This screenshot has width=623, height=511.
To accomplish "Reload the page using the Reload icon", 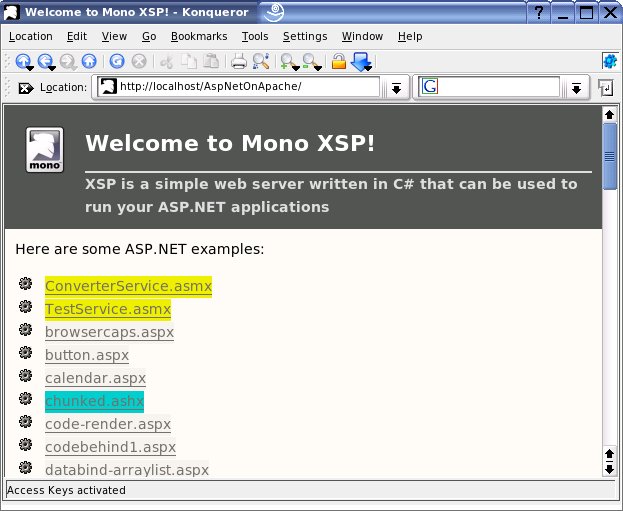I will pos(117,61).
